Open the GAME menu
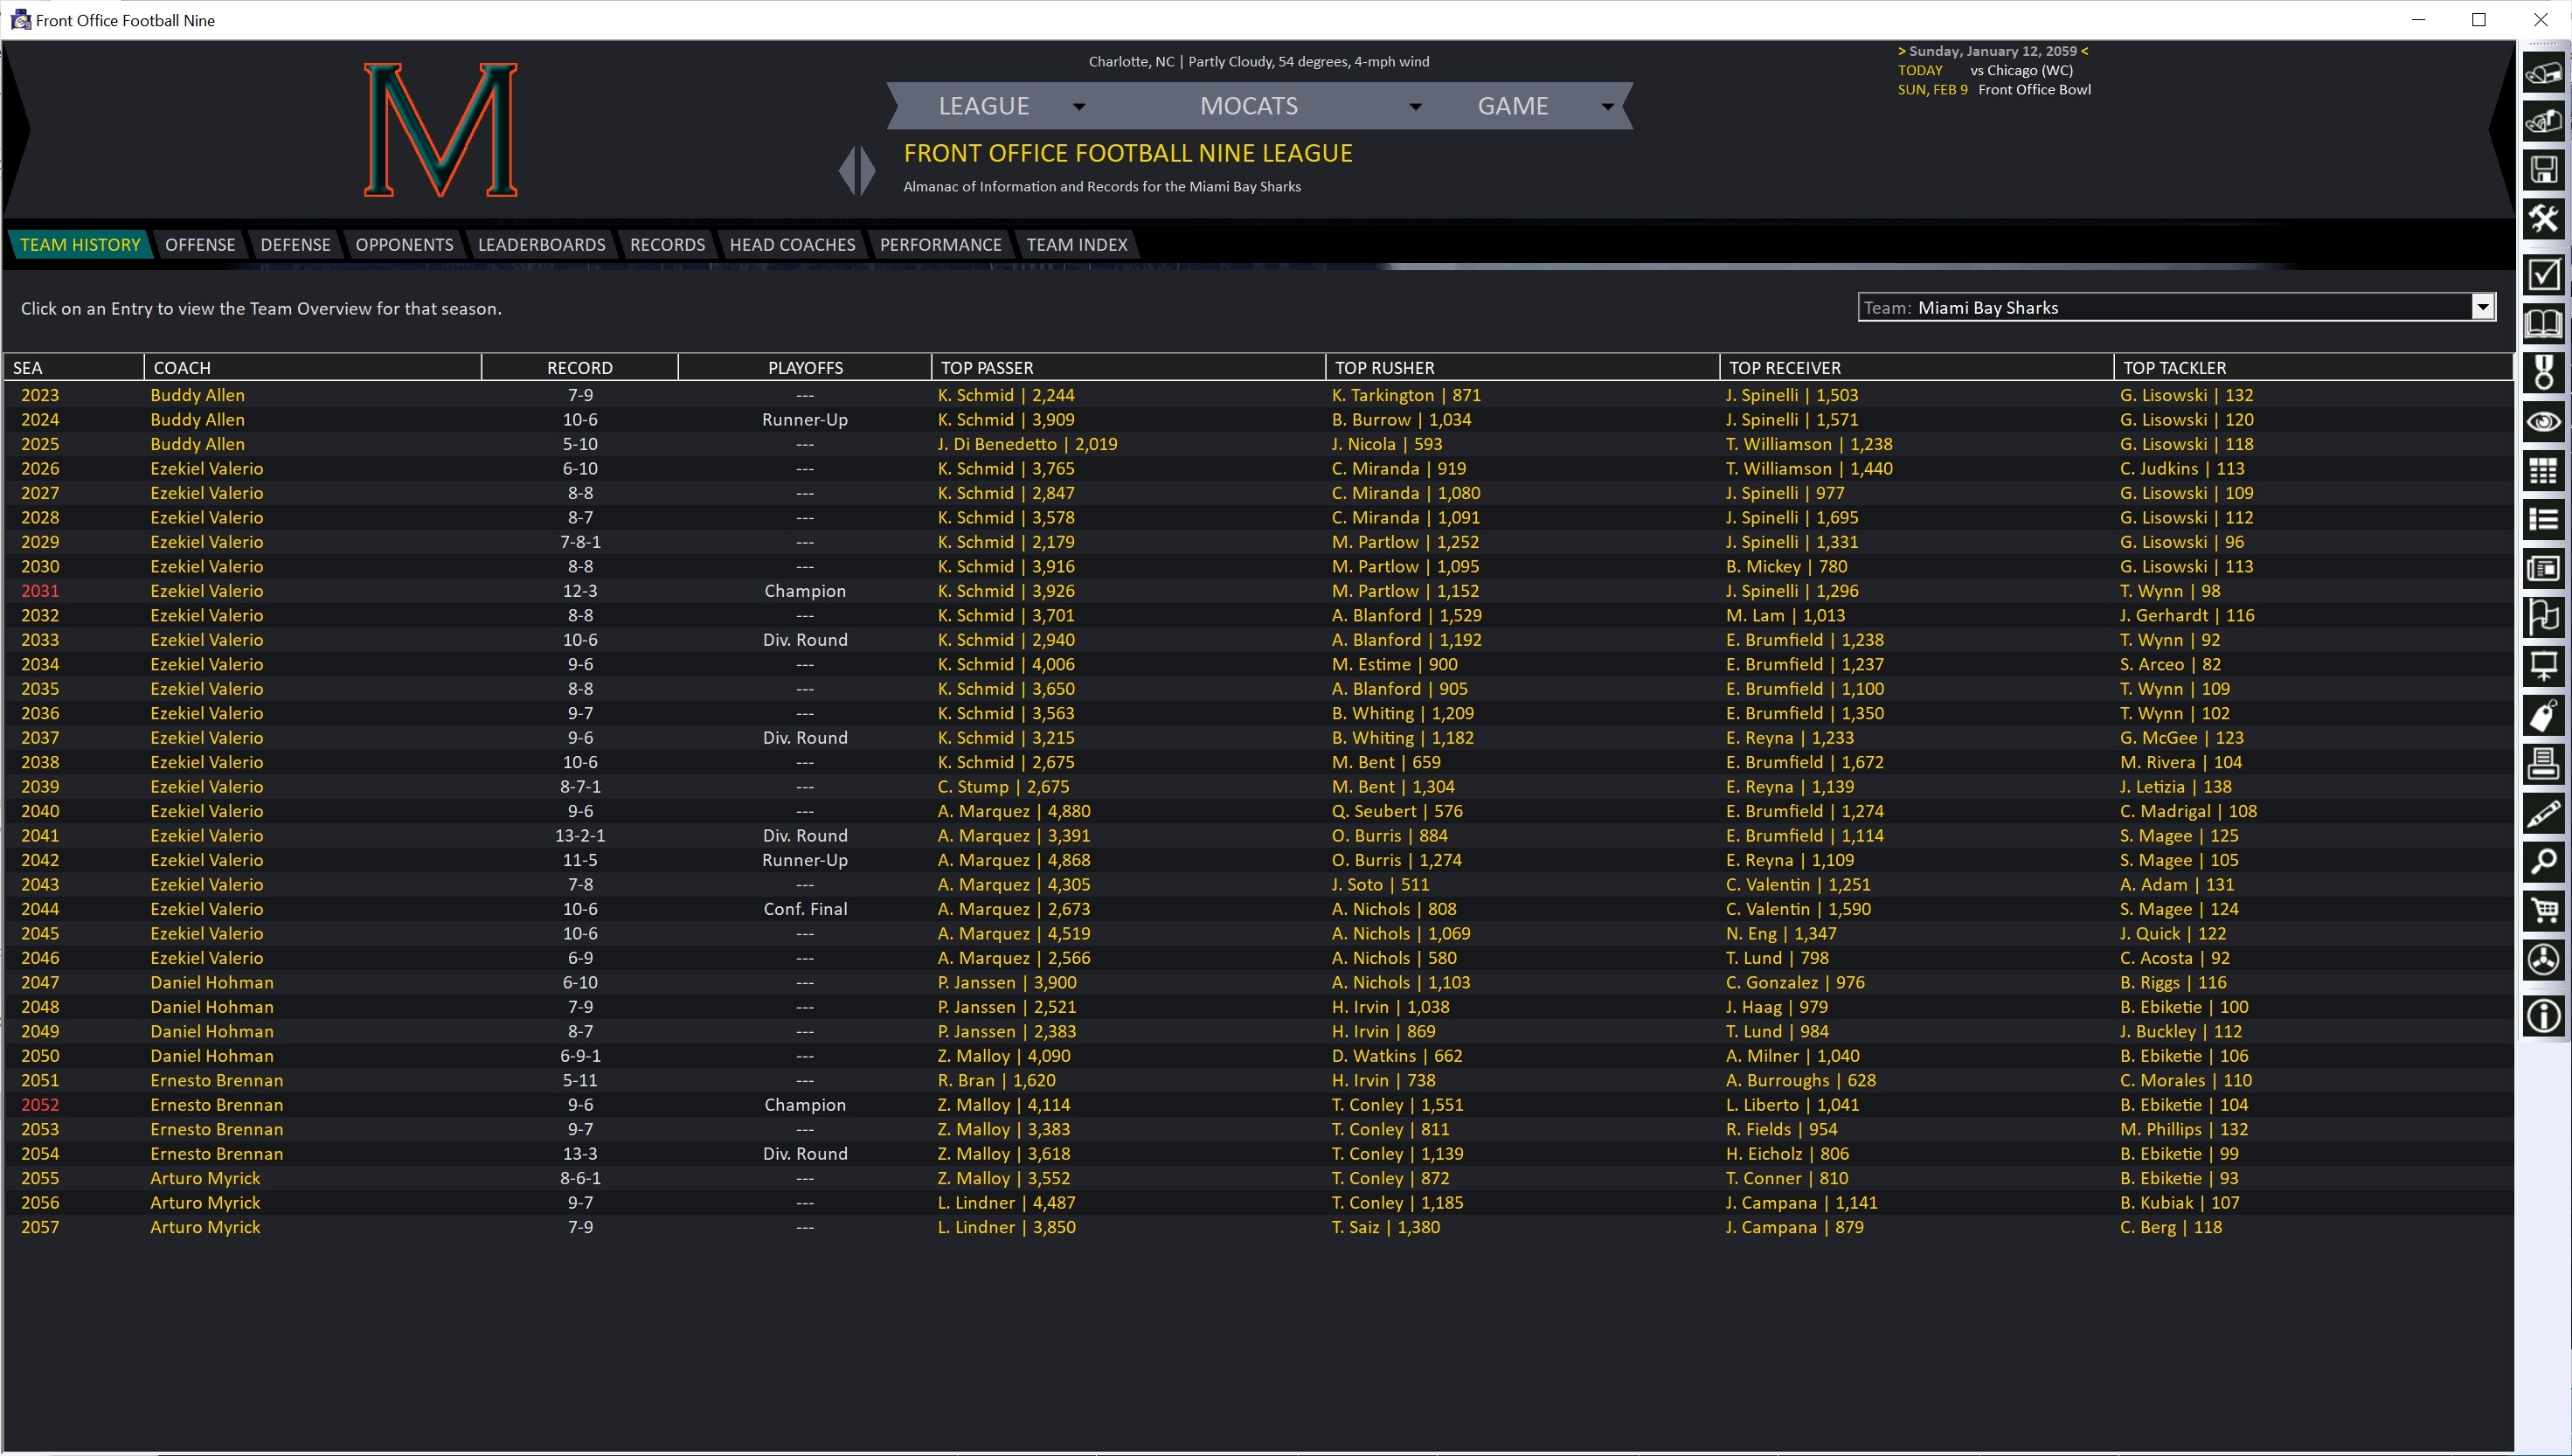The width and height of the screenshot is (2572, 1456). pos(1513,105)
